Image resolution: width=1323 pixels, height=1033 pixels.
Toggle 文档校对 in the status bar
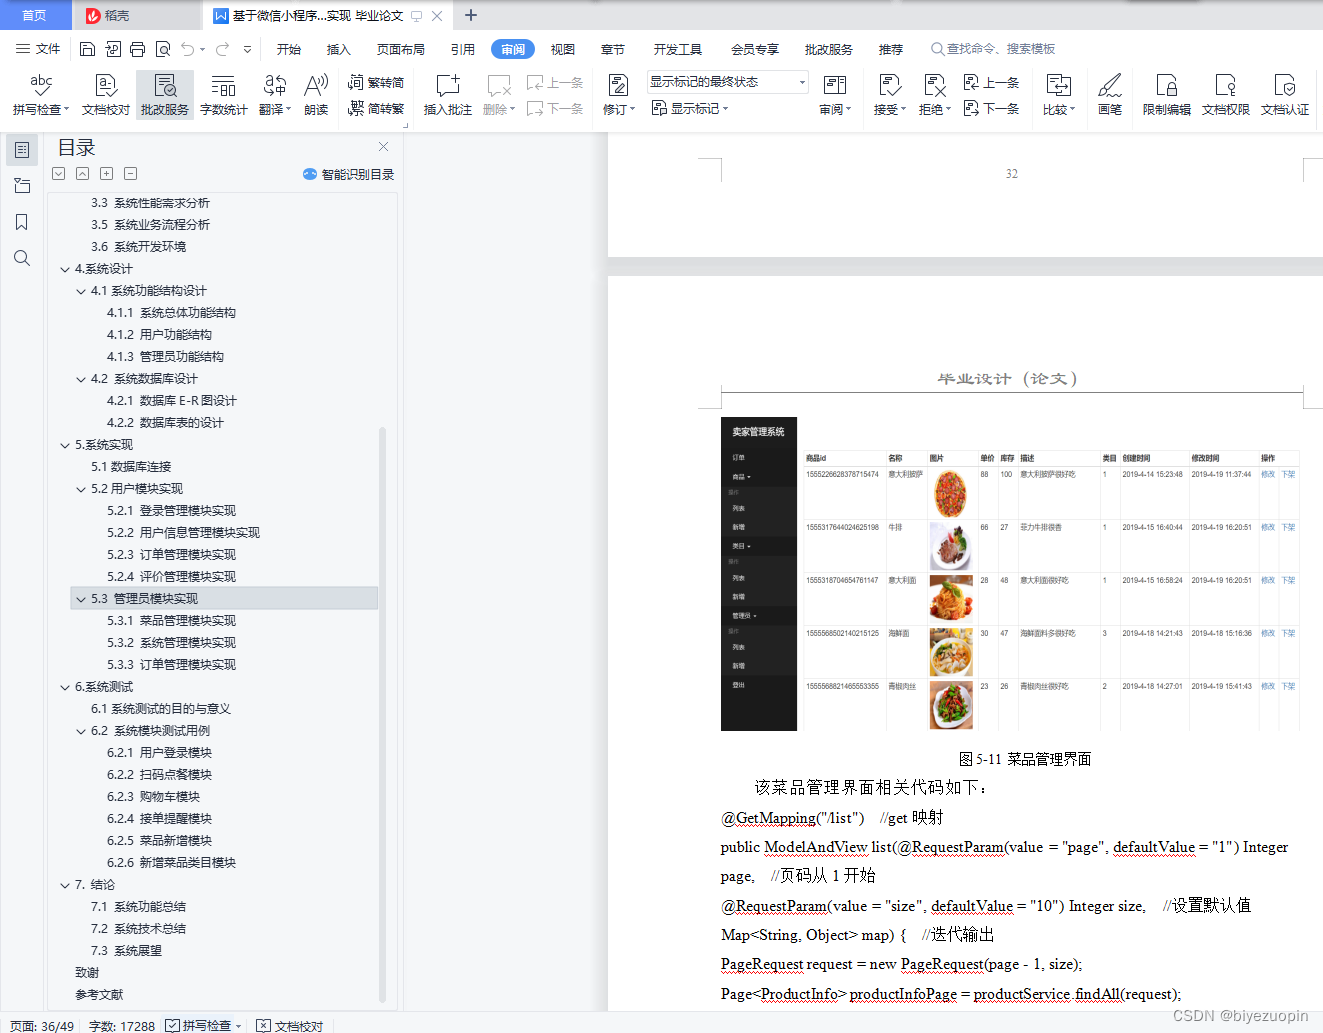pos(290,1025)
